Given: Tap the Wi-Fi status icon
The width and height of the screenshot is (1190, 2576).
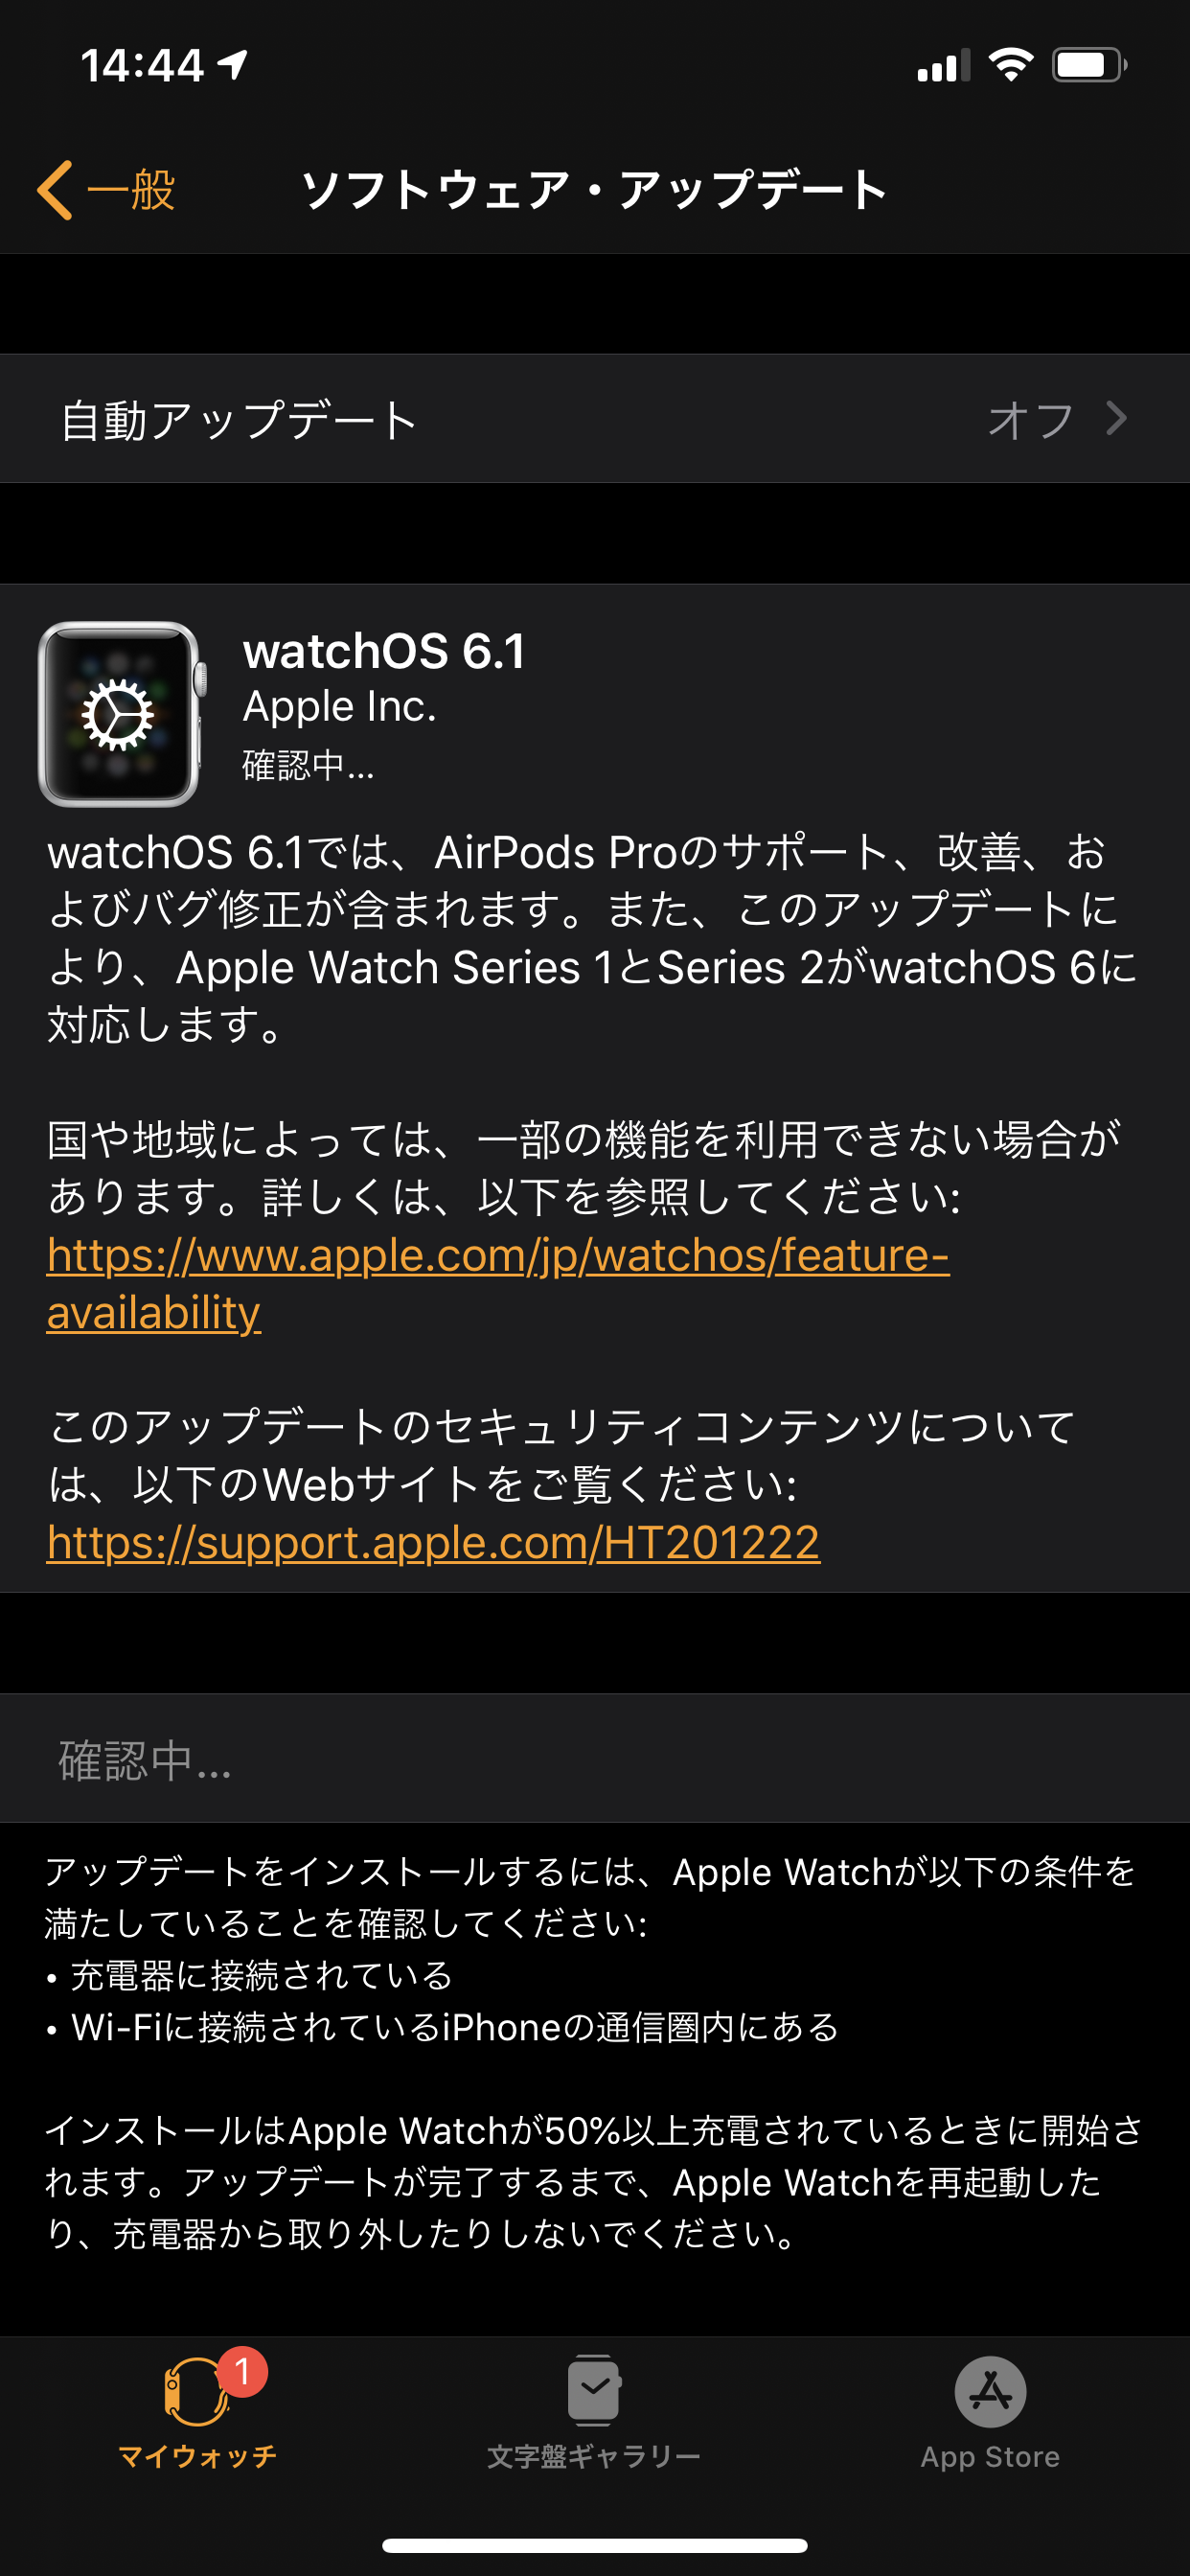Looking at the screenshot, I should [1011, 66].
